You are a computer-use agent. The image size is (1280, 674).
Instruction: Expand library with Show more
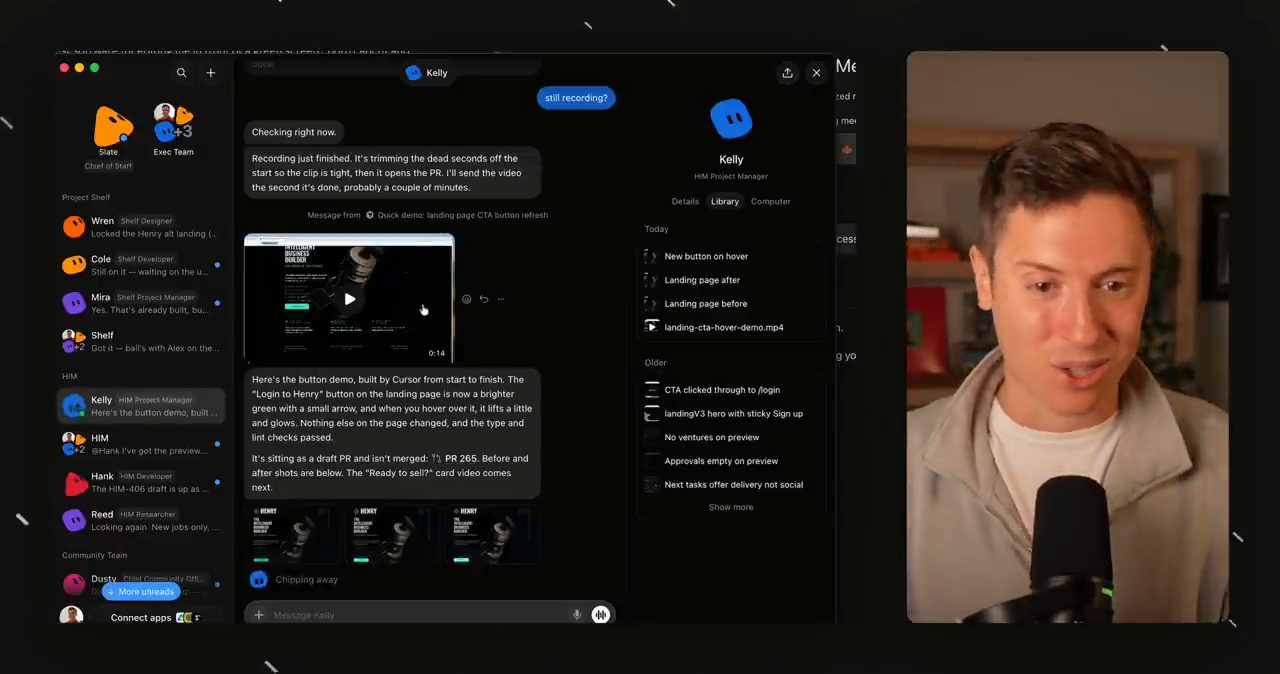click(731, 507)
